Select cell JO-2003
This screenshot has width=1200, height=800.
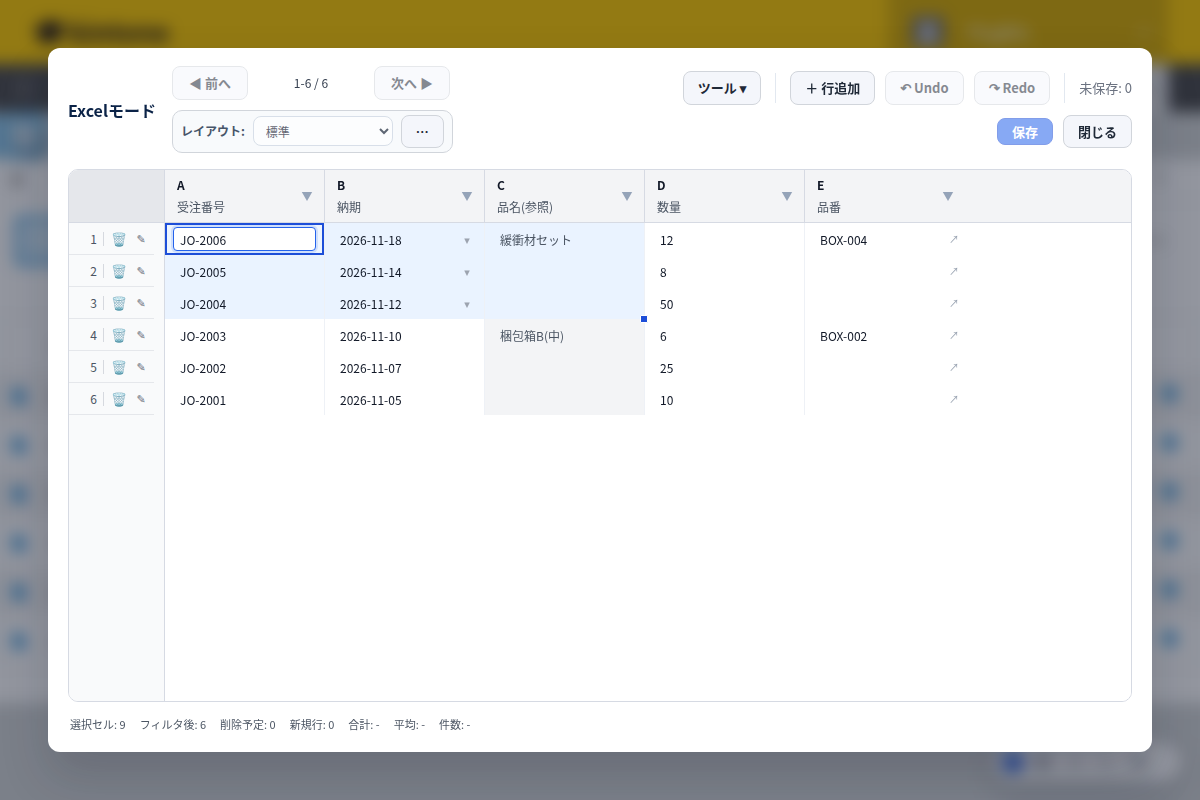tap(245, 336)
